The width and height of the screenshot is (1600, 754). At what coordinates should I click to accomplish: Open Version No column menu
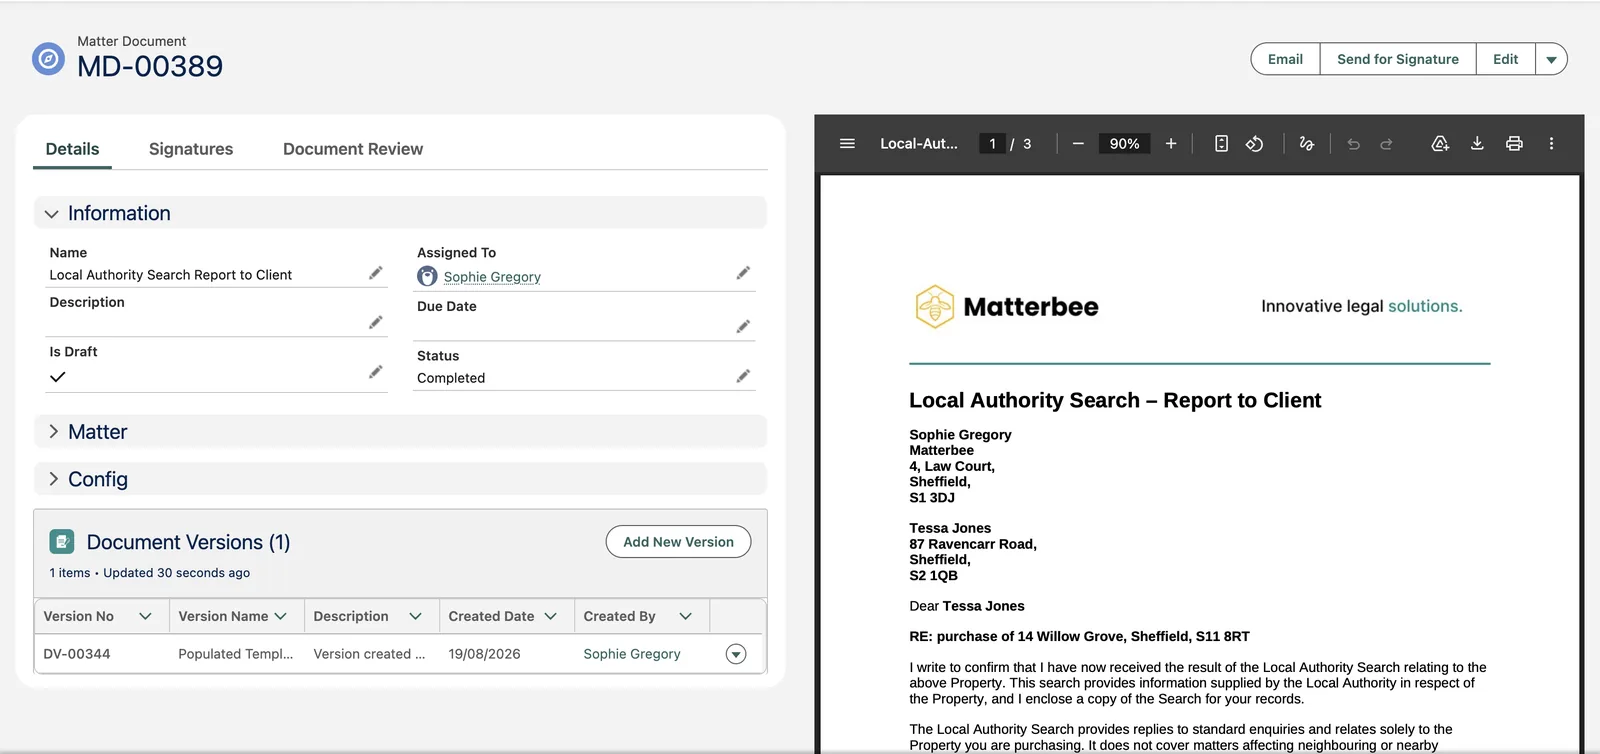pos(145,616)
